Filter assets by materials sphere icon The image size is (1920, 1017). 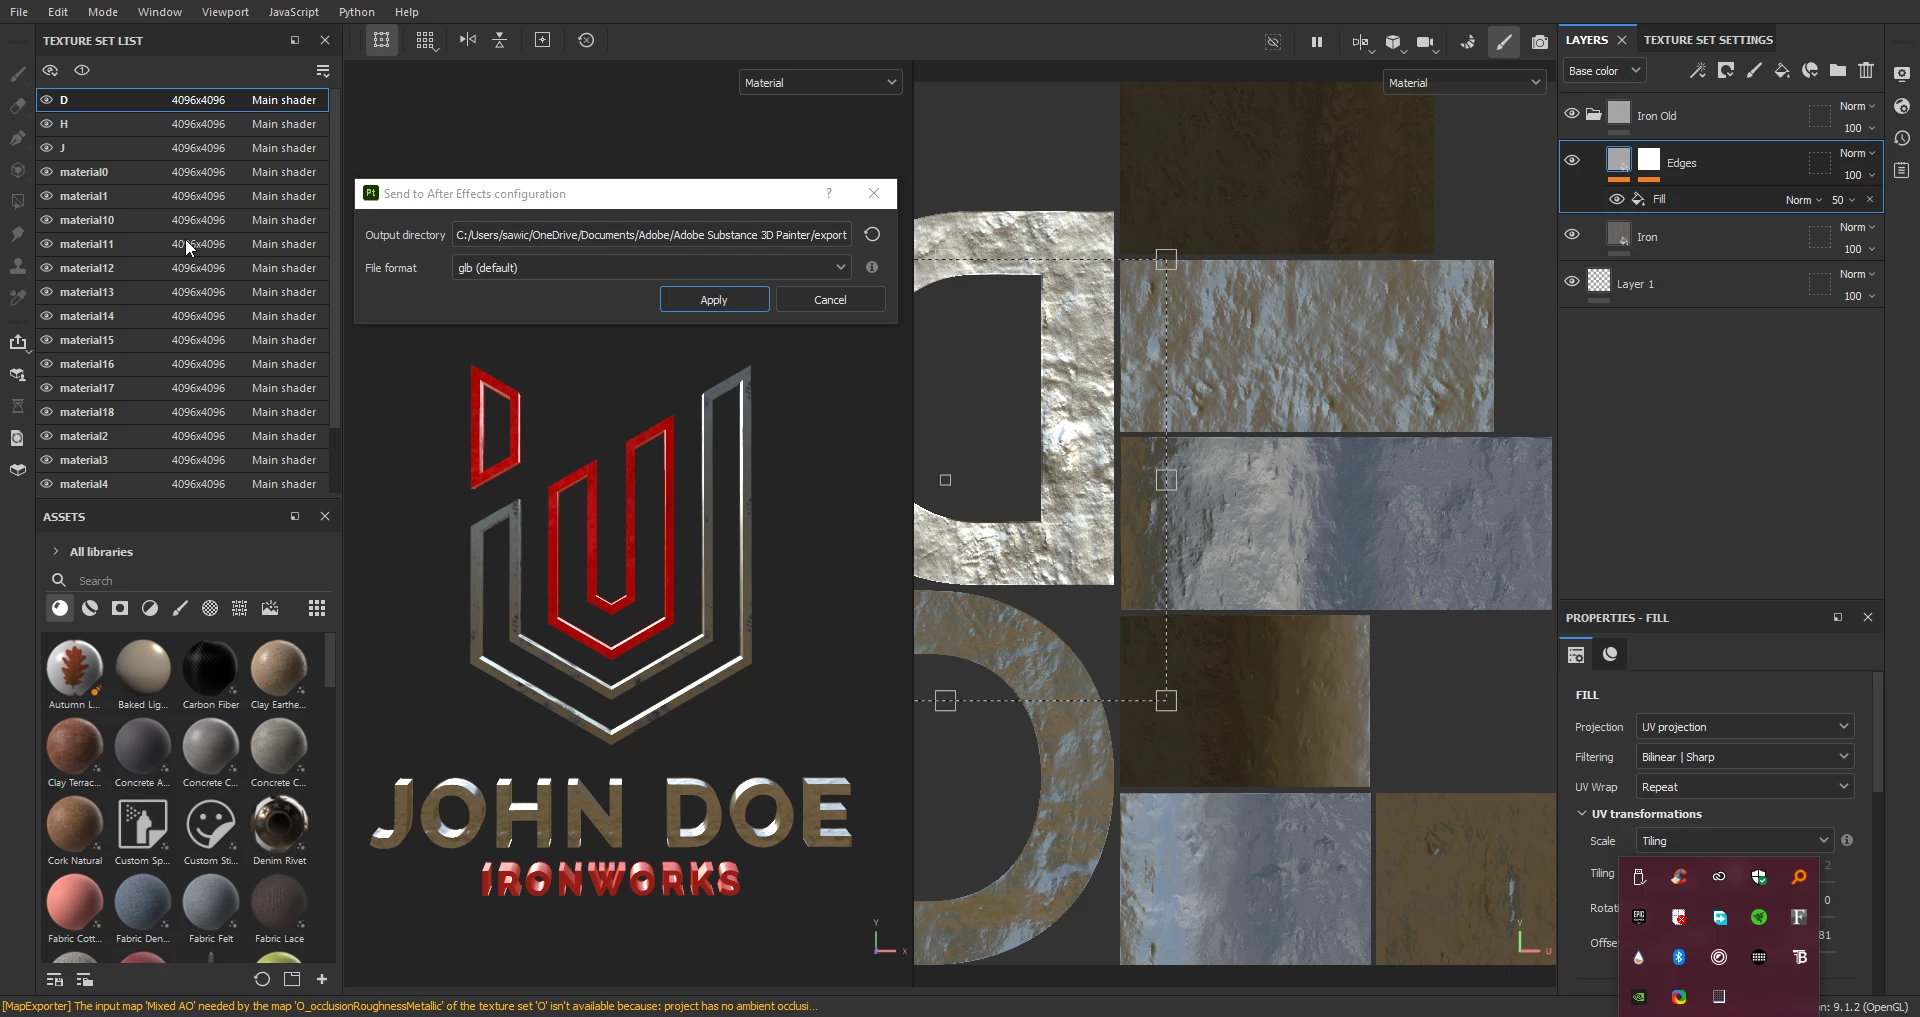pos(60,608)
